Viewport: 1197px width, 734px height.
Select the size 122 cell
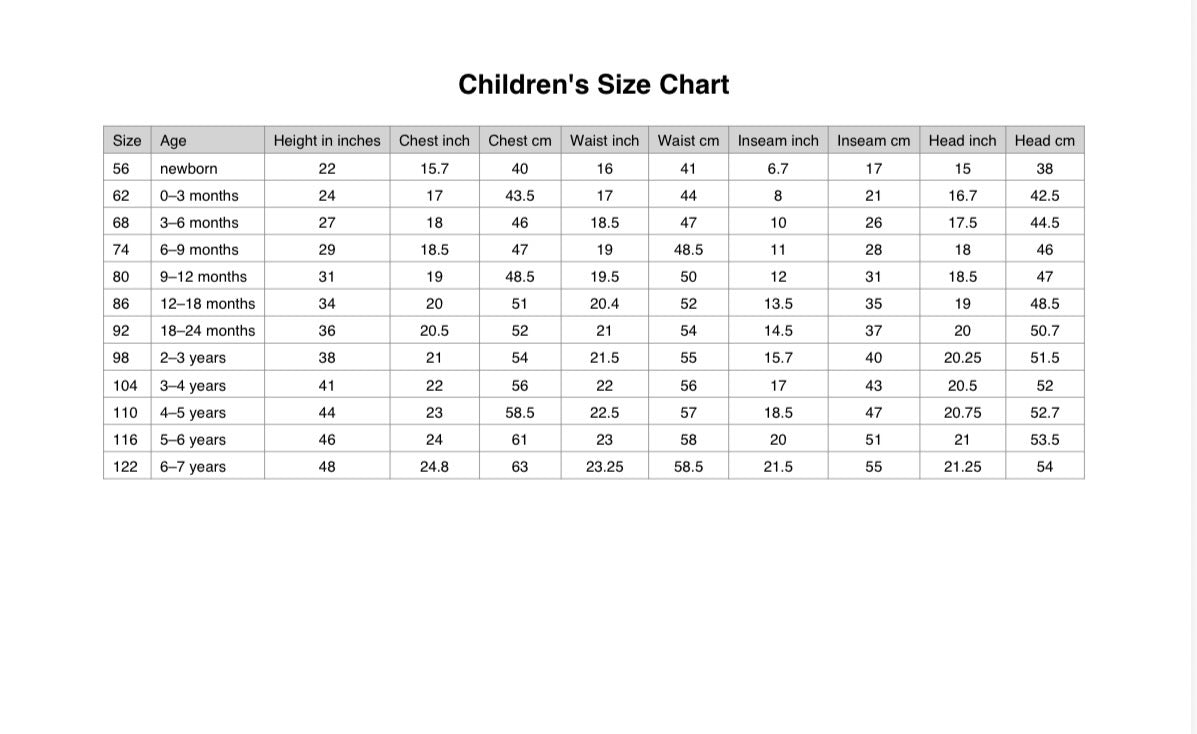point(125,467)
